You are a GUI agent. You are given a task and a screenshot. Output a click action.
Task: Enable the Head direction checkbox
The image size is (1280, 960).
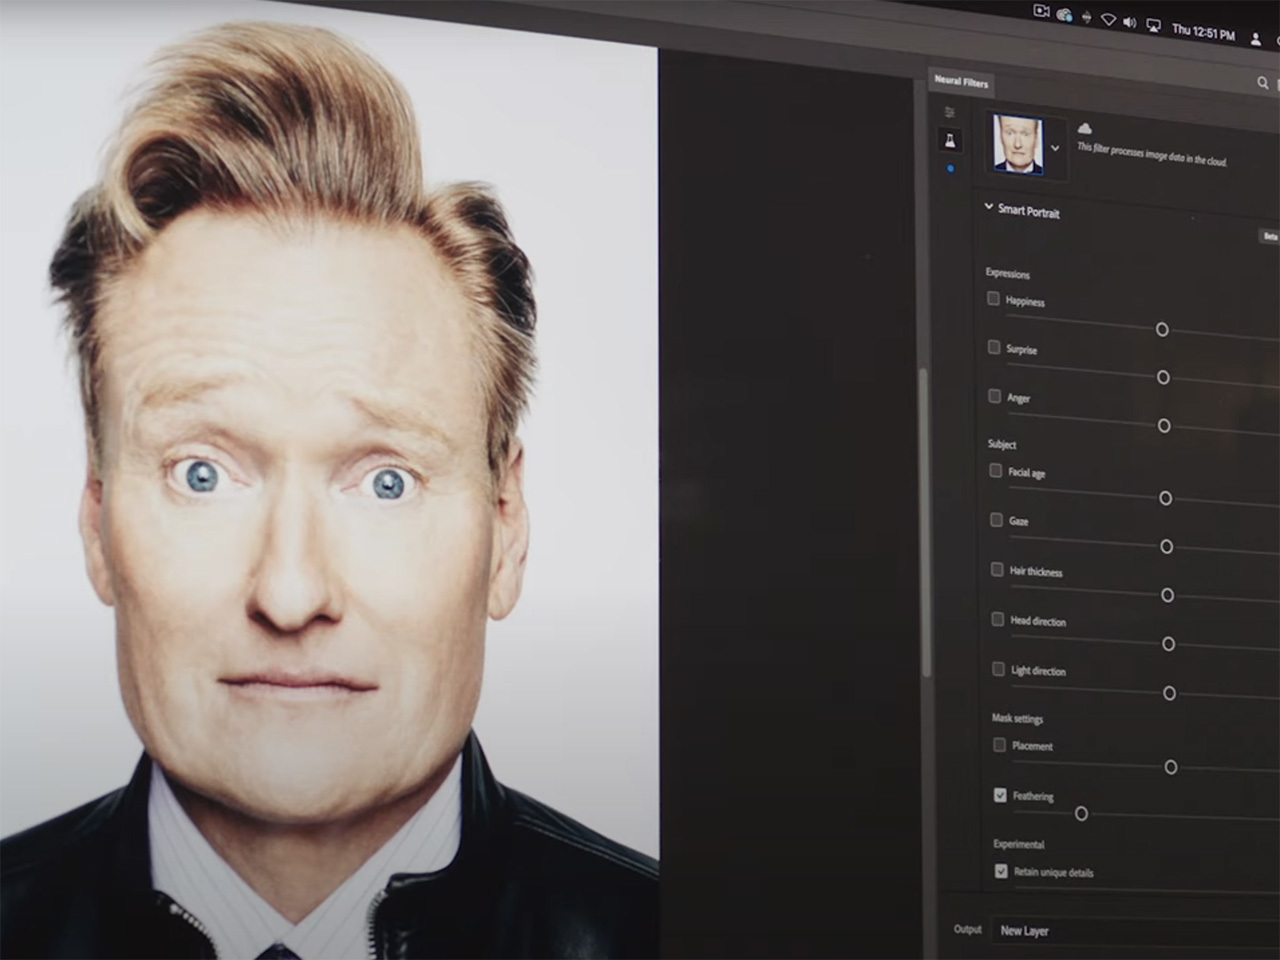(x=998, y=619)
